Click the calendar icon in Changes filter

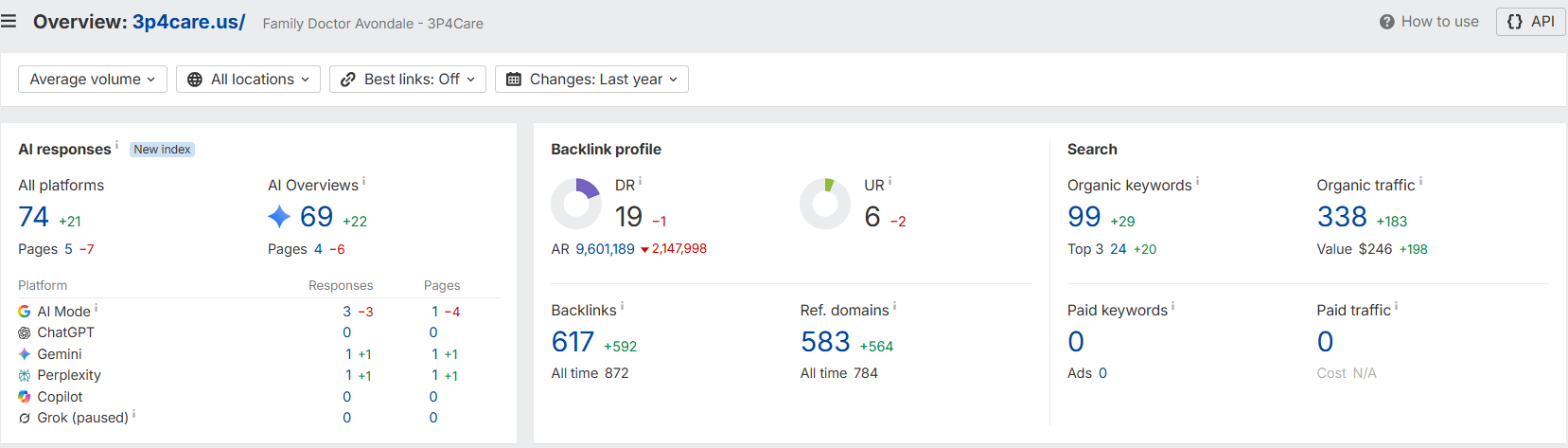pyautogui.click(x=514, y=79)
